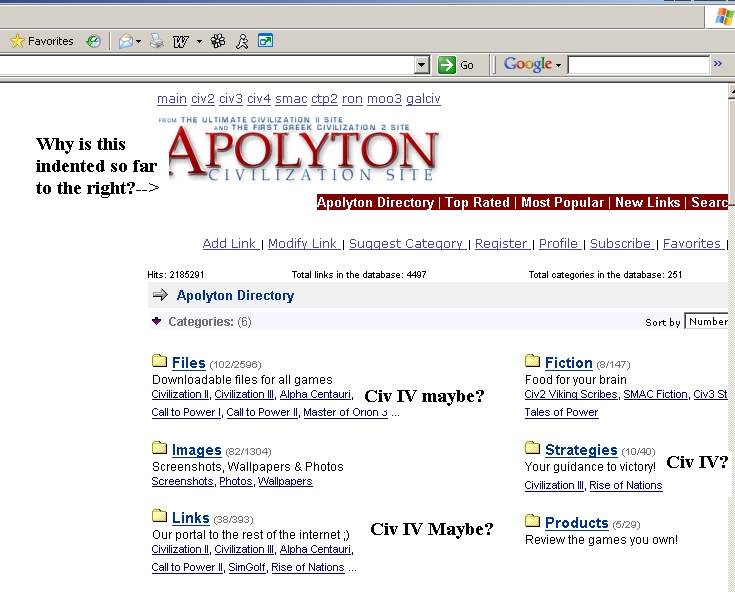Expand the address bar dropdown arrow
Image resolution: width=735 pixels, height=592 pixels.
(x=421, y=65)
